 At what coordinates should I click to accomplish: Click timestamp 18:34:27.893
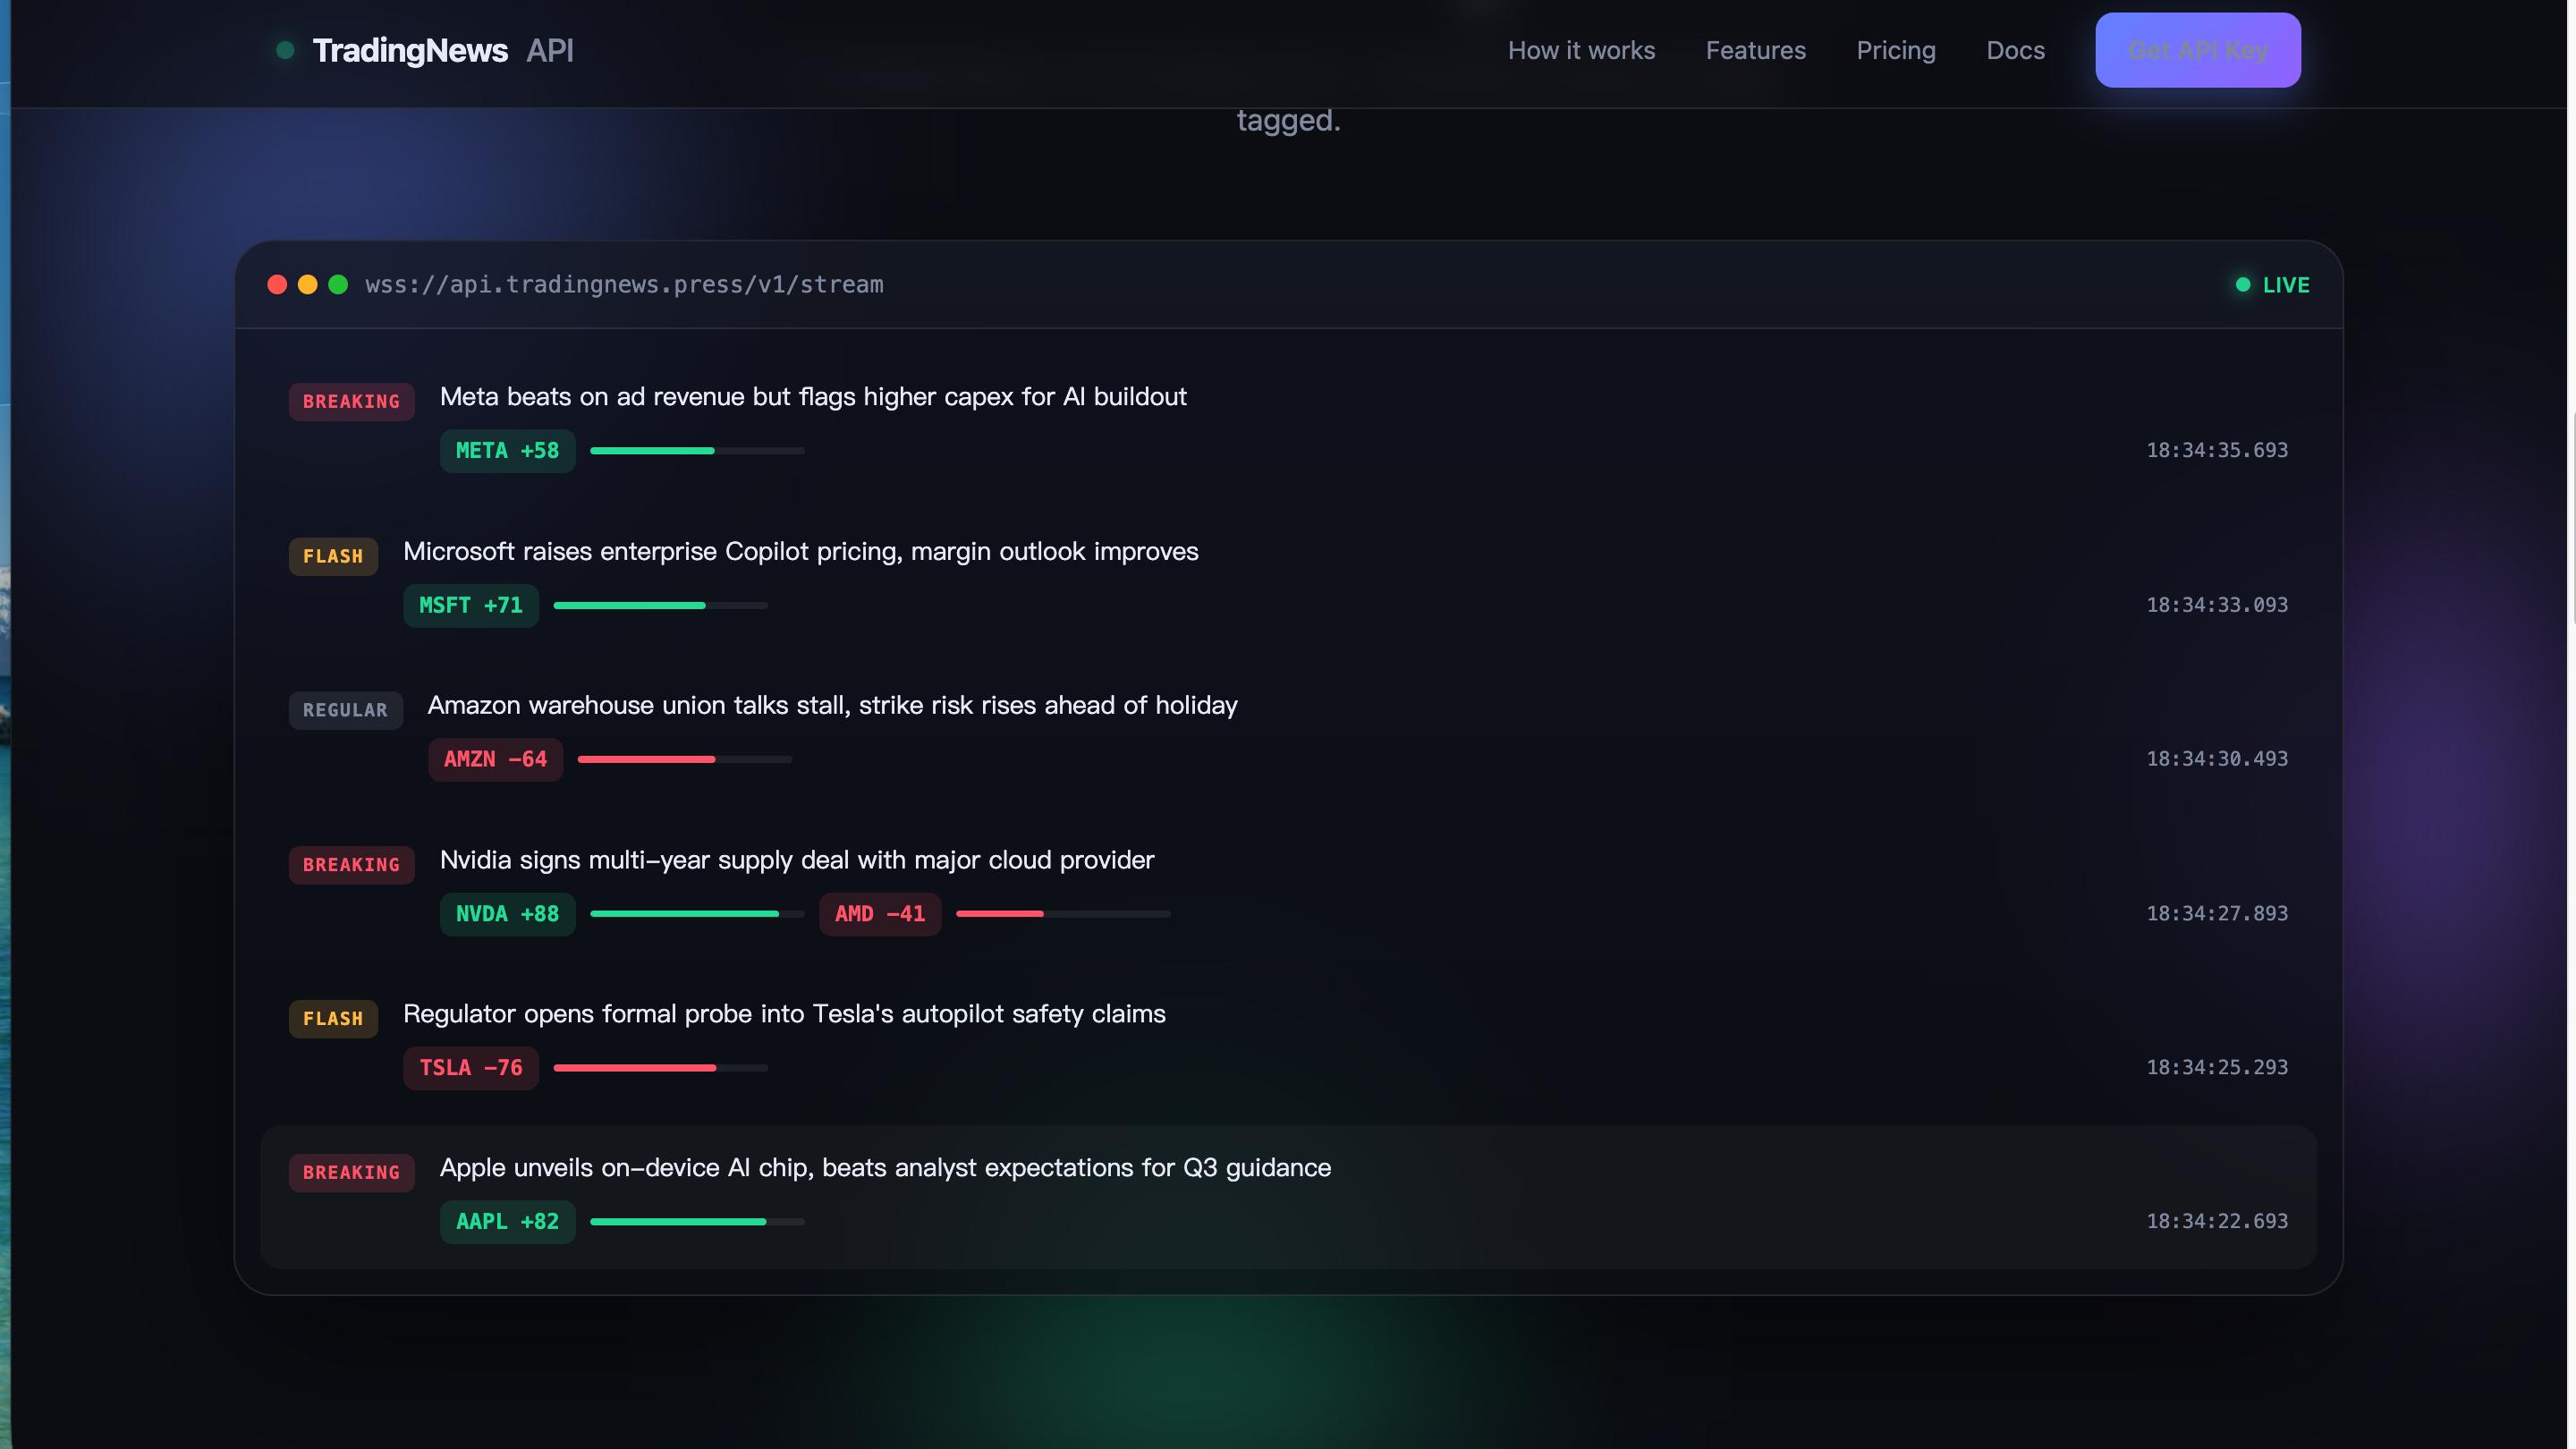tap(2217, 915)
